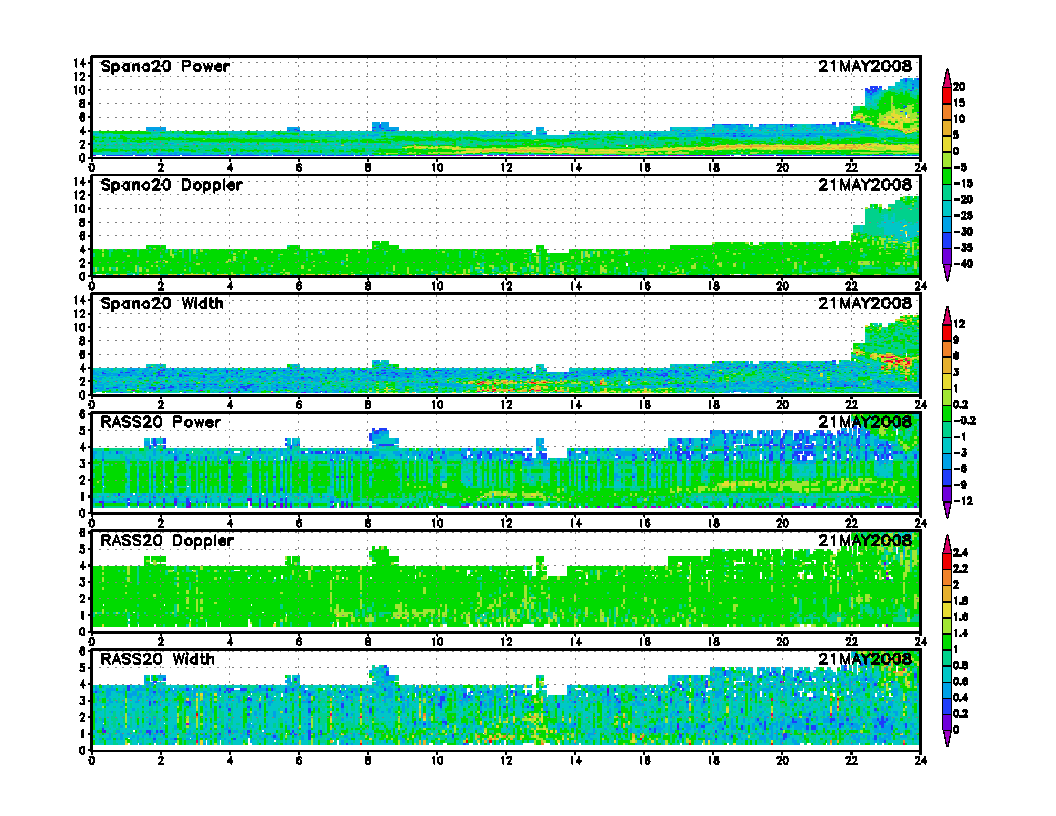Click x-axis tick '24' below RASS20 Width panel

pyautogui.click(x=921, y=761)
